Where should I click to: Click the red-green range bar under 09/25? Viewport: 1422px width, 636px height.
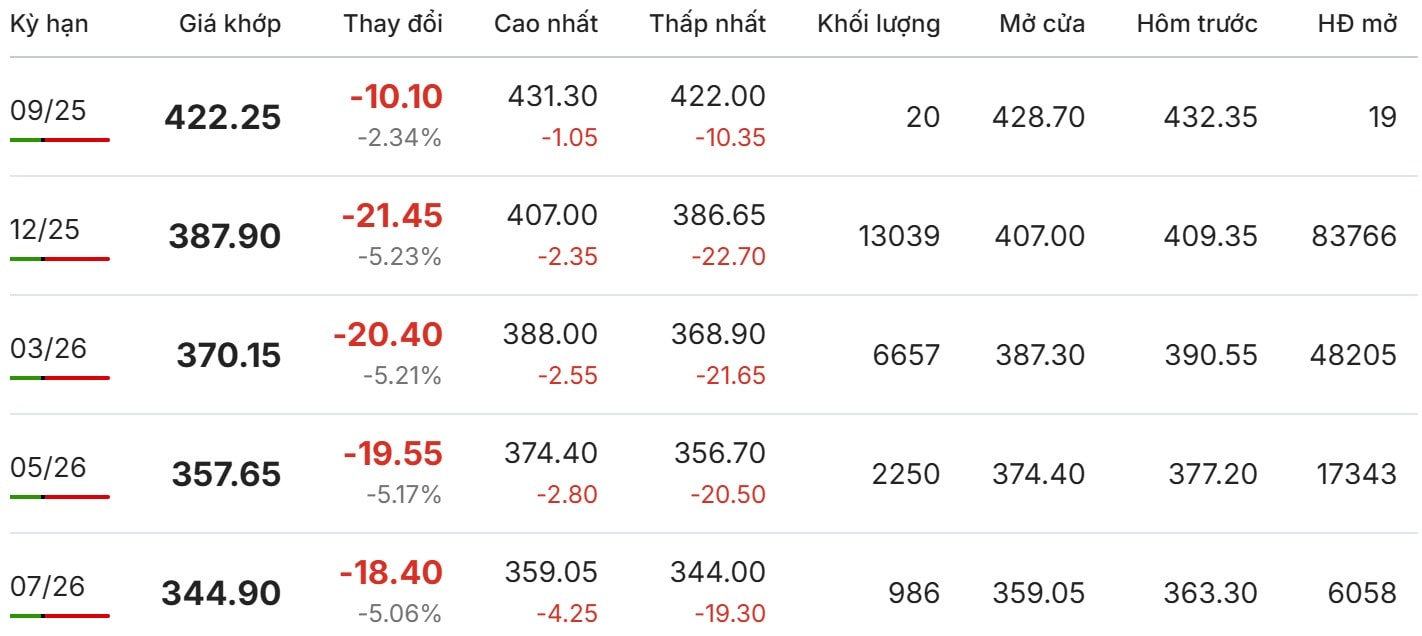click(60, 140)
